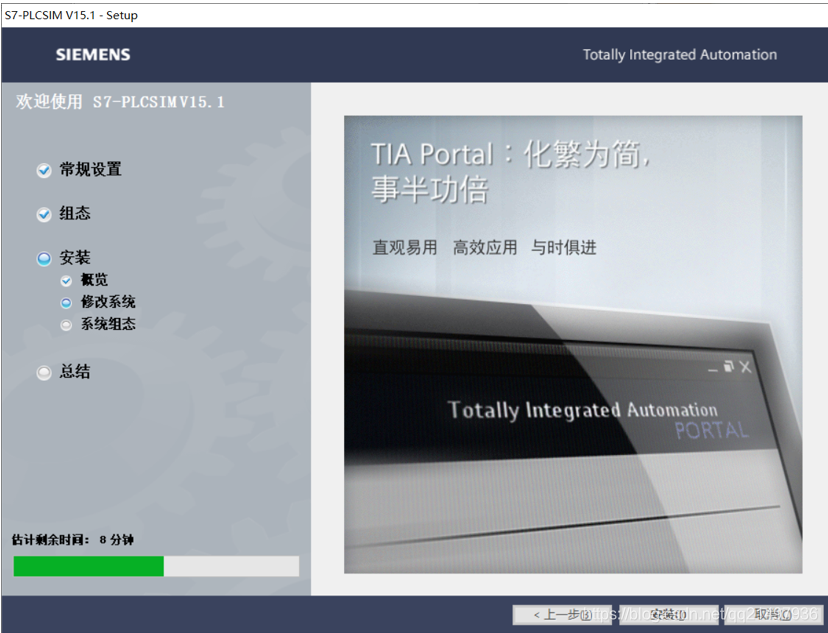The image size is (828, 633).
Task: Select the 概览 sub-step label
Action: coord(94,280)
